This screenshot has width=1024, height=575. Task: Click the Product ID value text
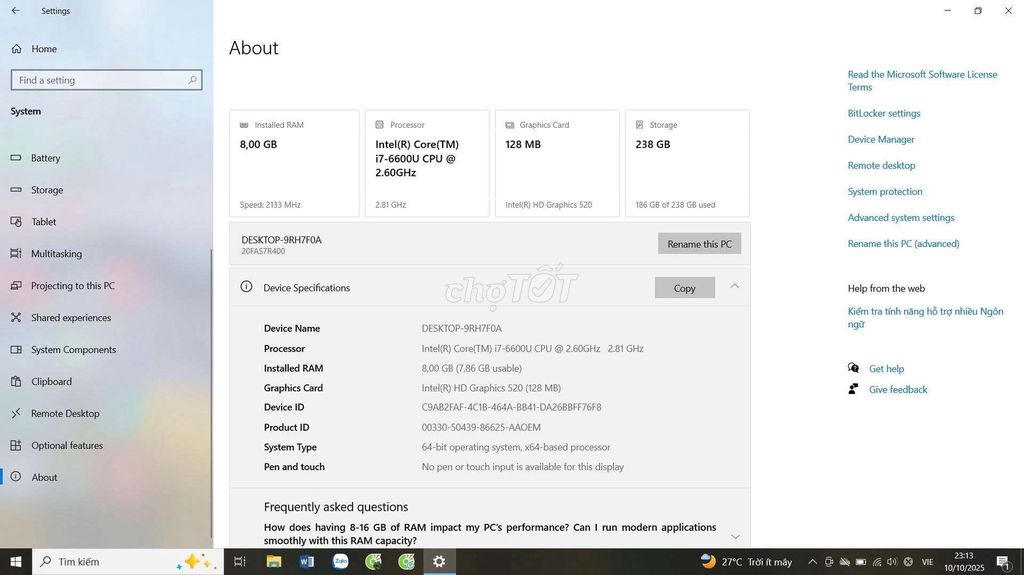pyautogui.click(x=481, y=427)
